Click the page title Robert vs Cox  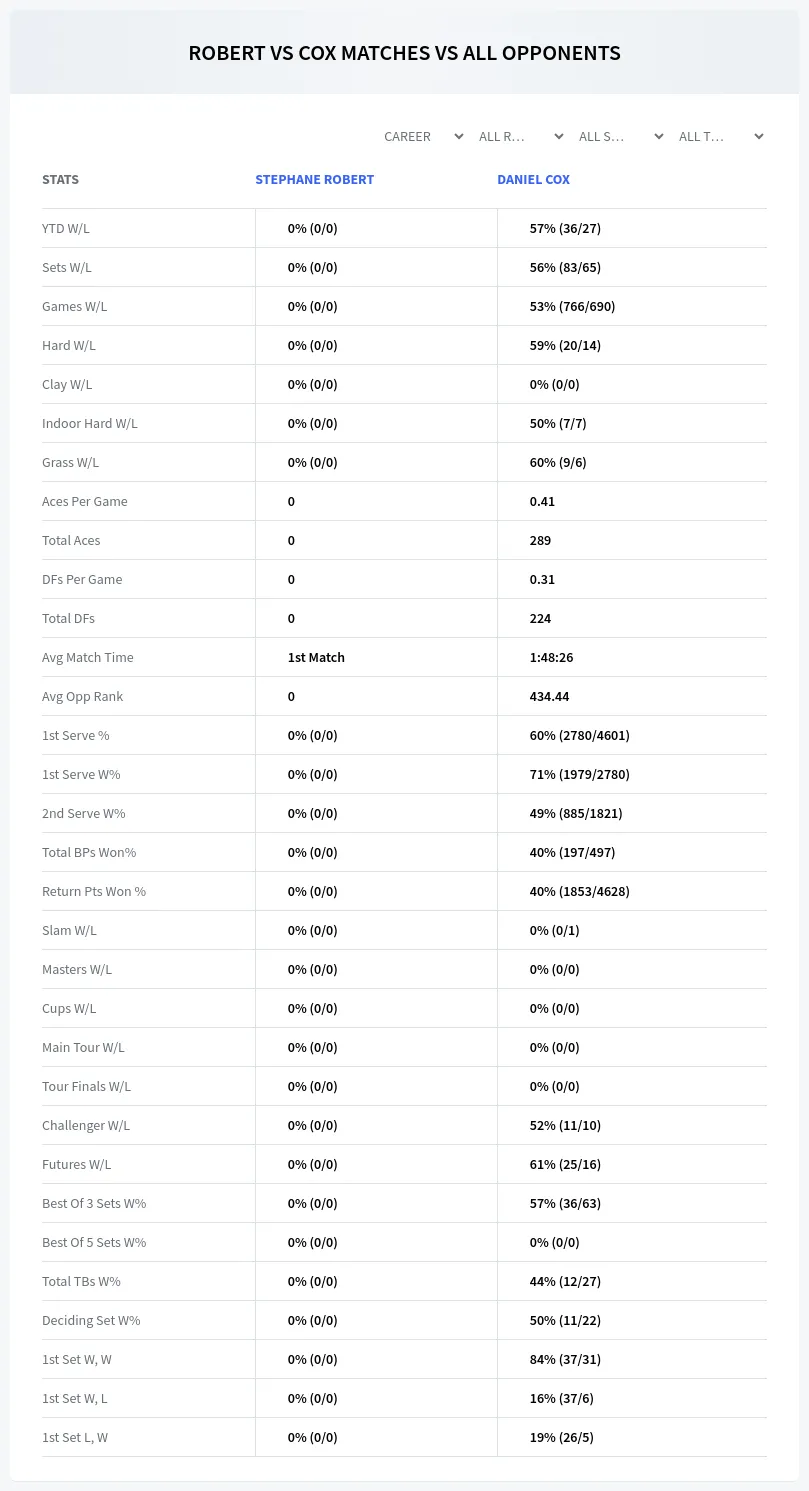pyautogui.click(x=404, y=53)
